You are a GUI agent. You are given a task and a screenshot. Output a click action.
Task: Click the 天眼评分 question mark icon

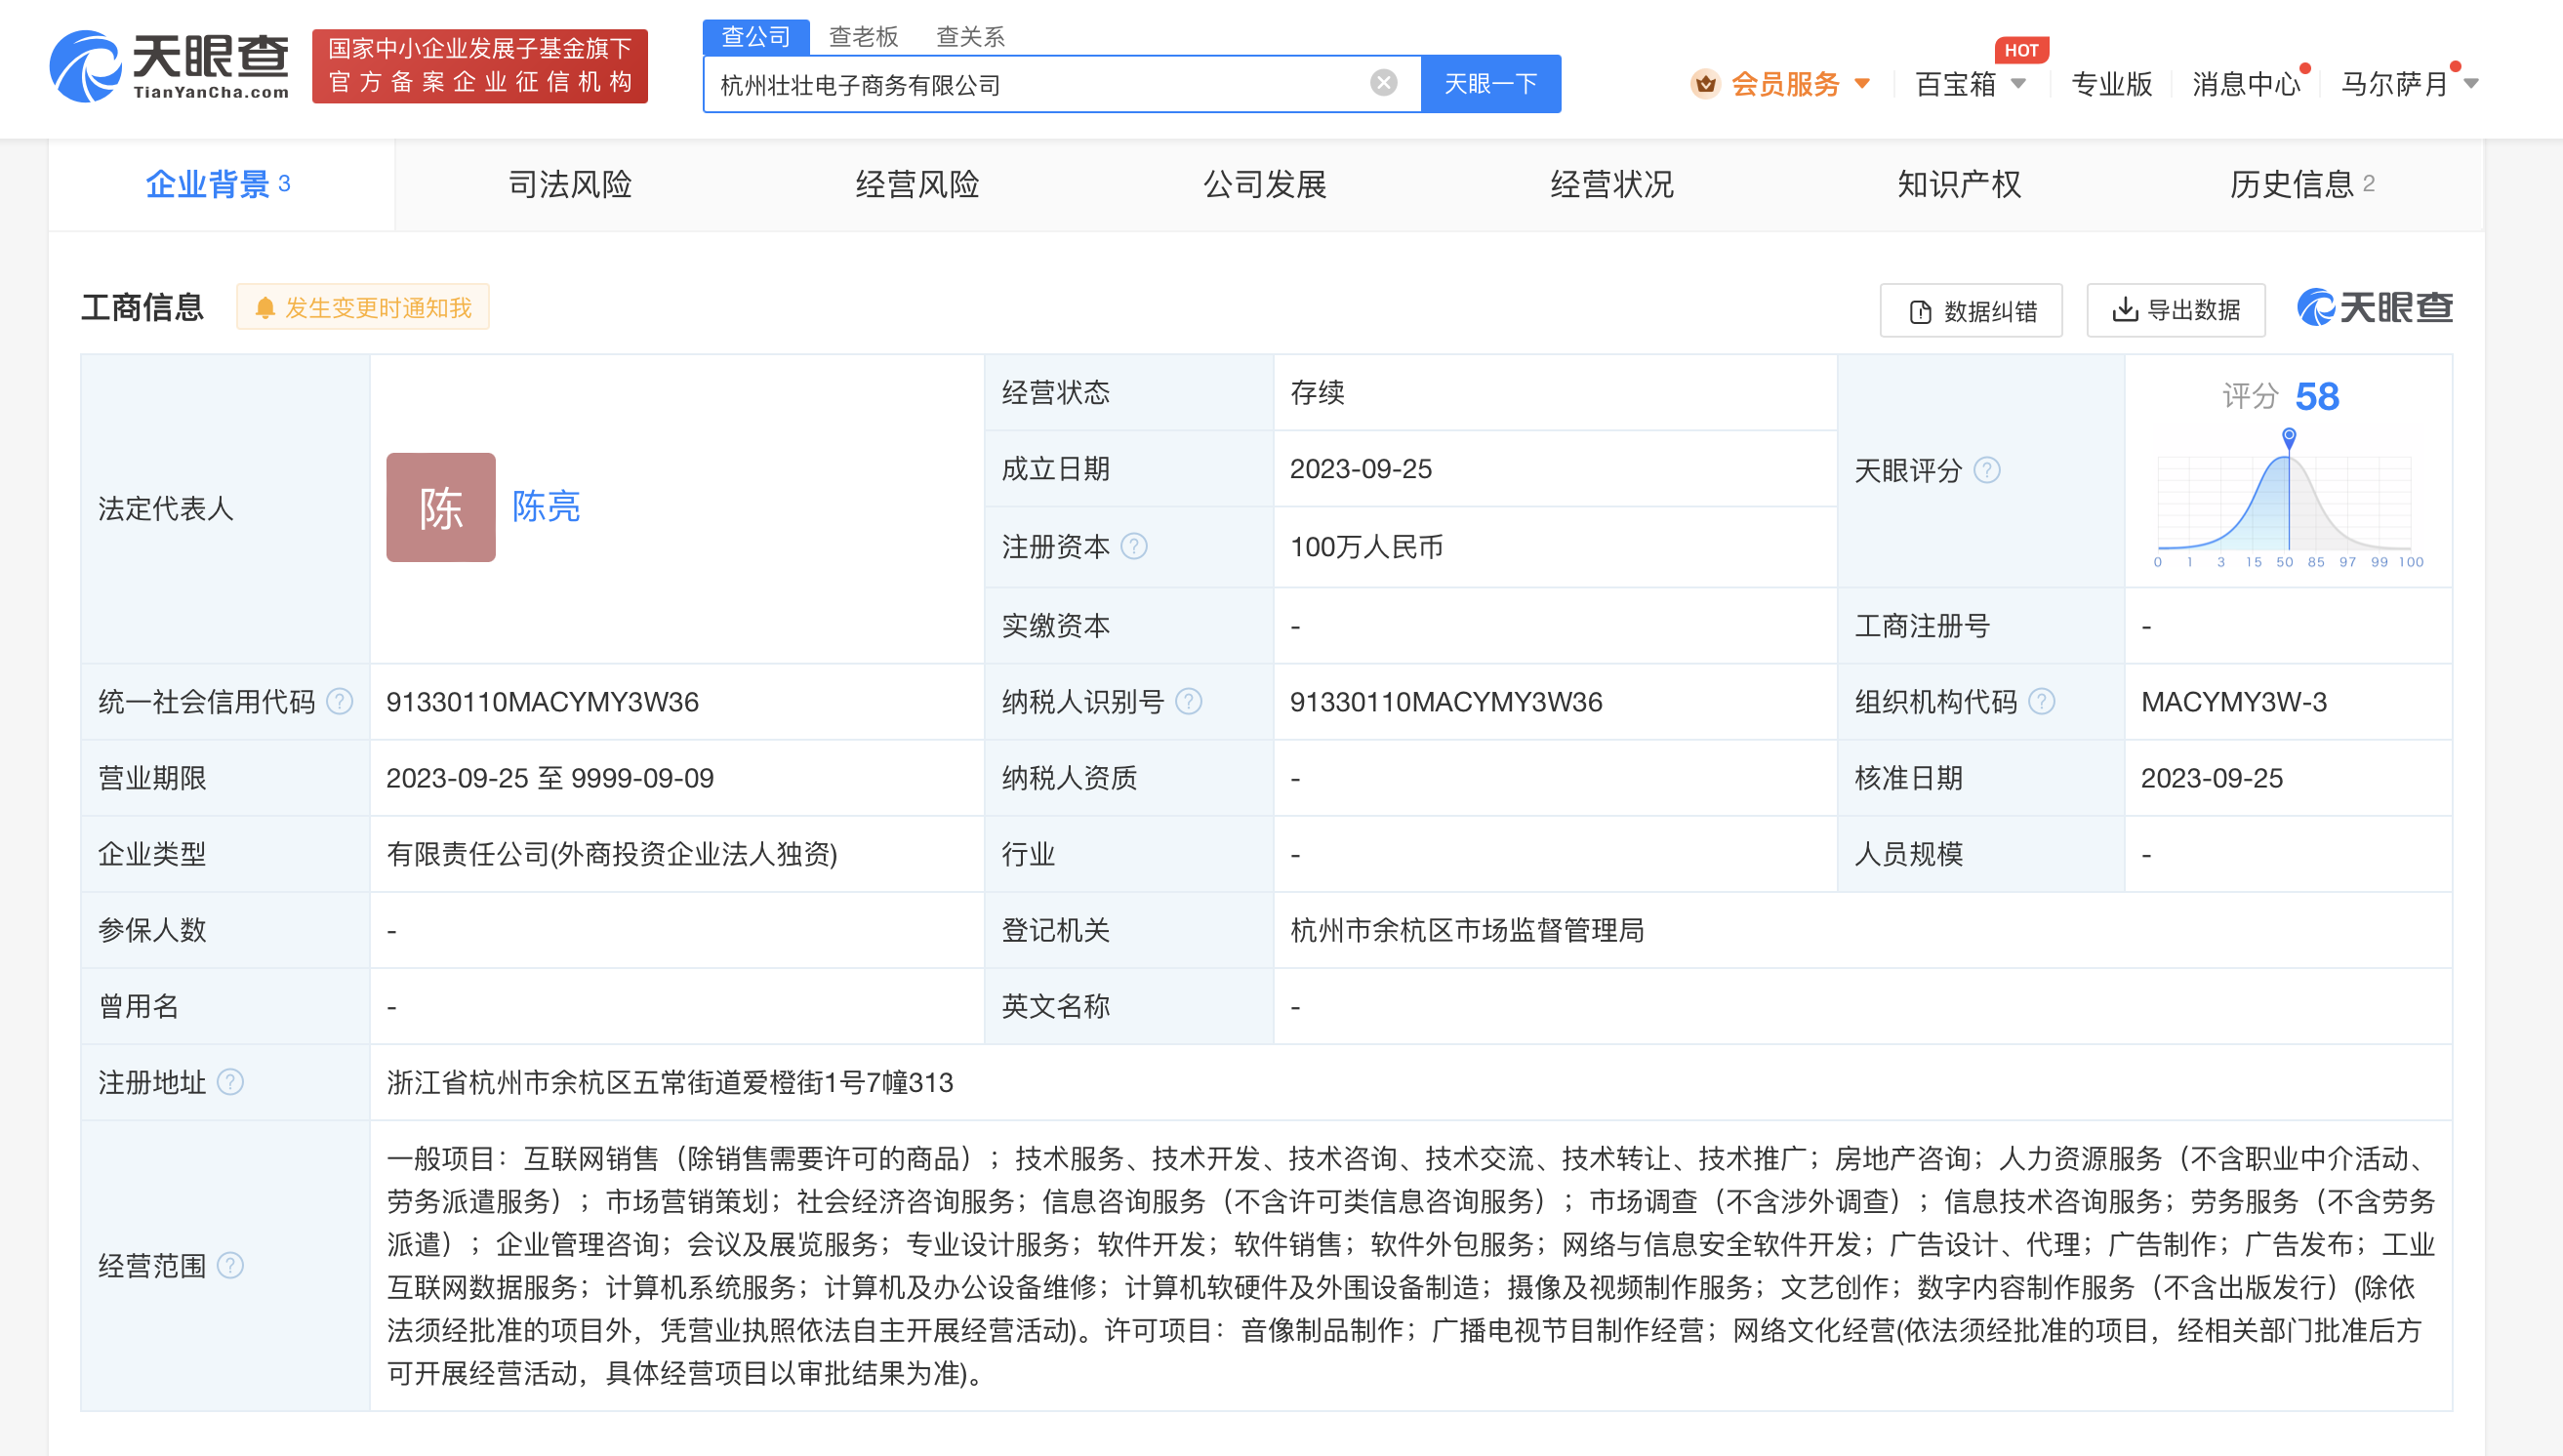(x=1989, y=470)
